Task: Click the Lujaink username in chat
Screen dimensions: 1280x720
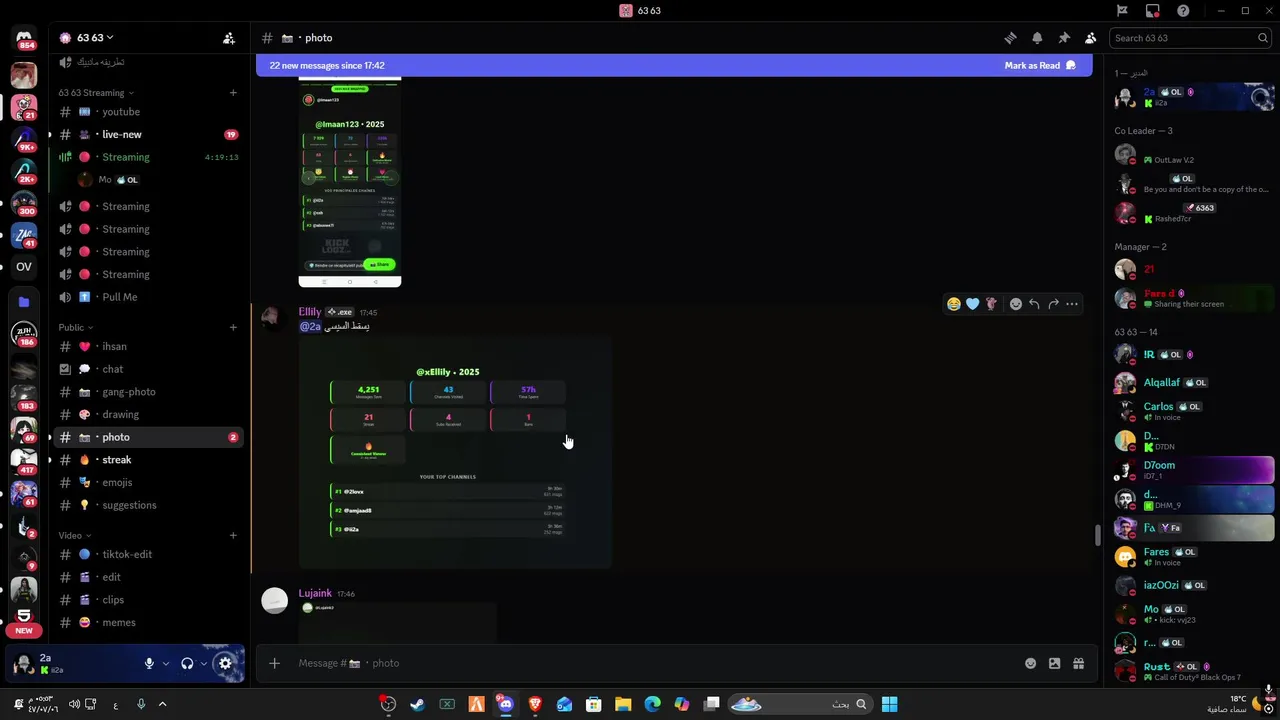Action: coord(315,593)
